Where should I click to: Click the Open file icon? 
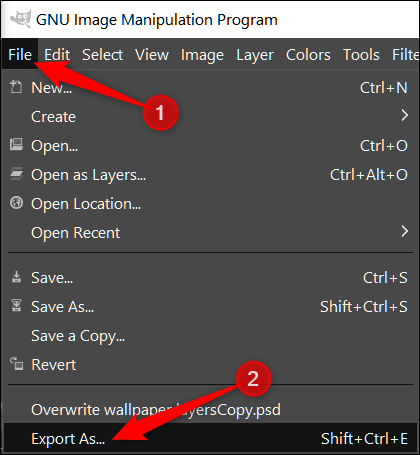click(x=16, y=145)
